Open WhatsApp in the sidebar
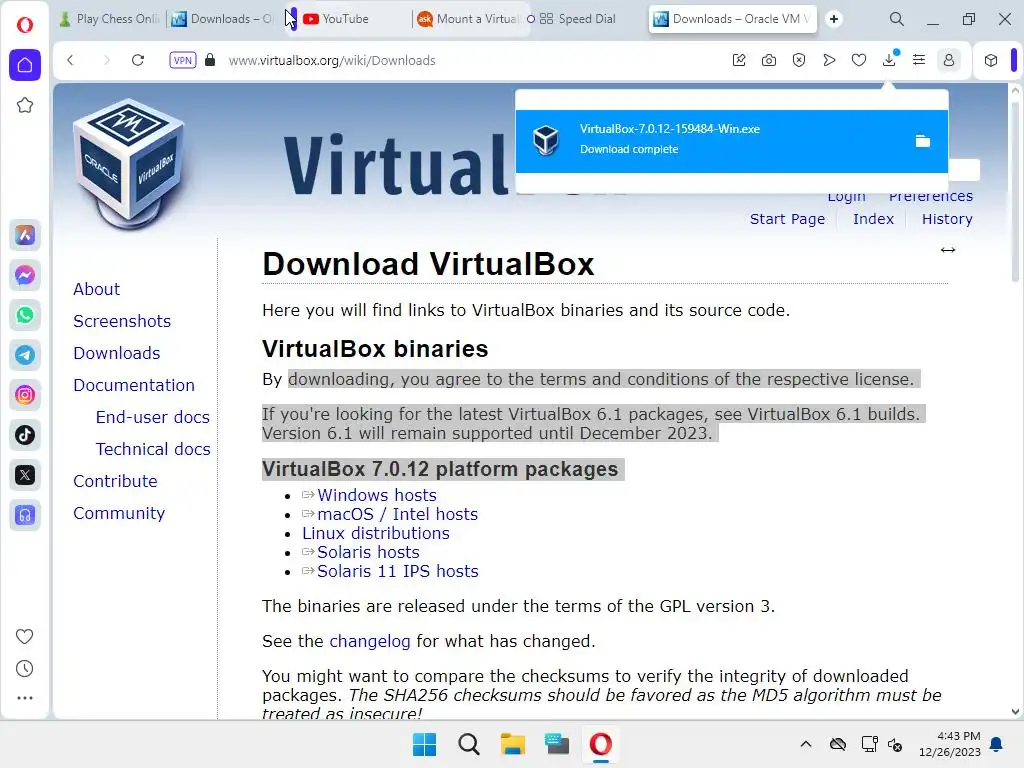Image resolution: width=1024 pixels, height=768 pixels. (25, 315)
